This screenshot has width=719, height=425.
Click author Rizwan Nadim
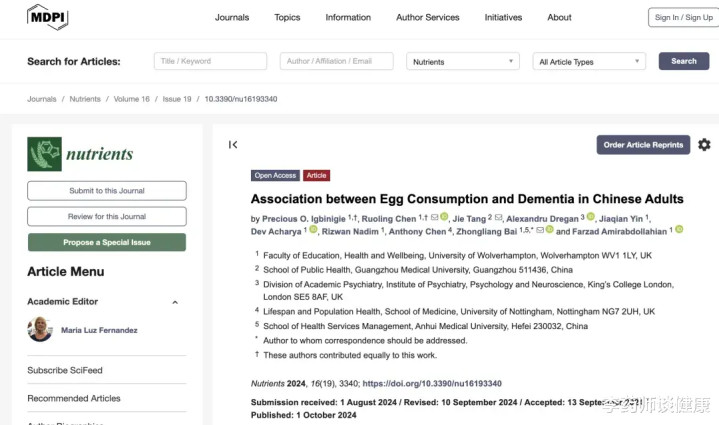pos(351,232)
